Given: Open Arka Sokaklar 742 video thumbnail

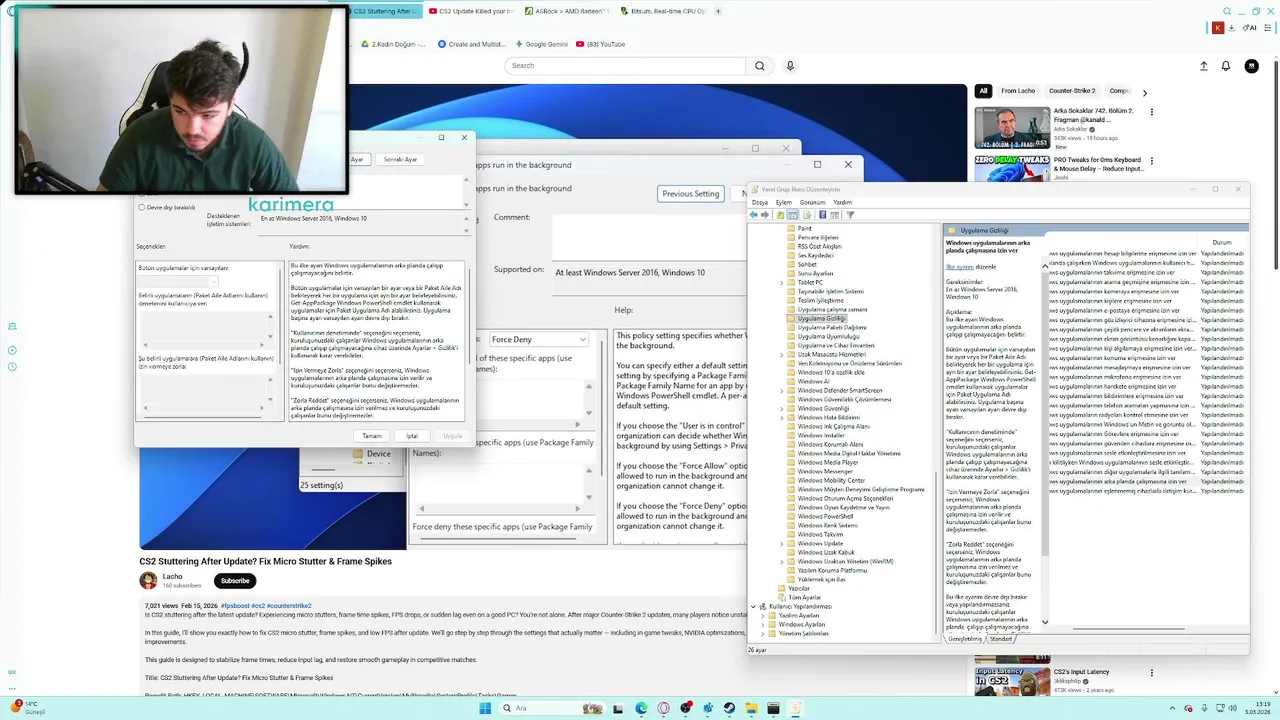Looking at the screenshot, I should click(1012, 128).
